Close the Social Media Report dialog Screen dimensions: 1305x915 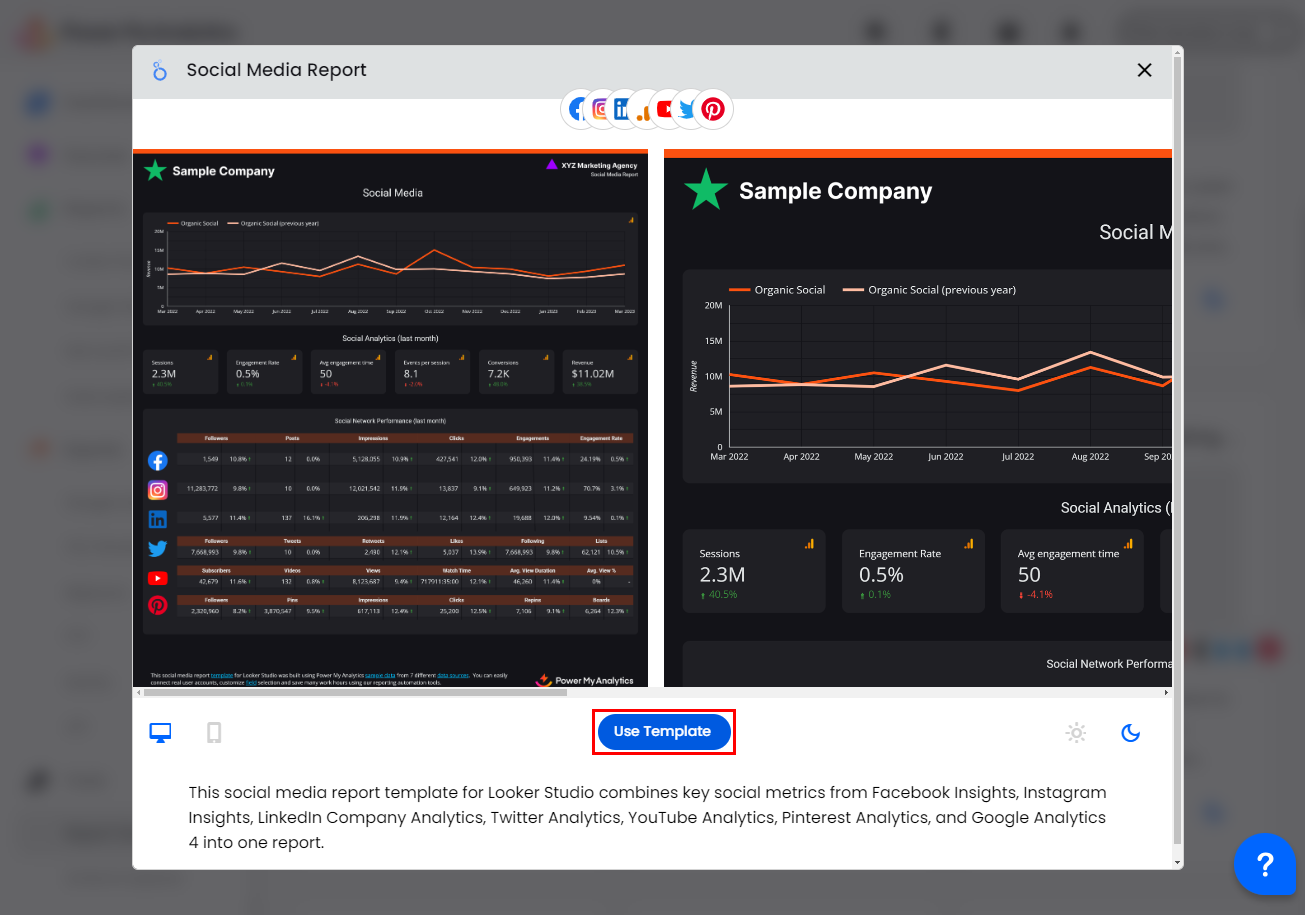pyautogui.click(x=1144, y=70)
